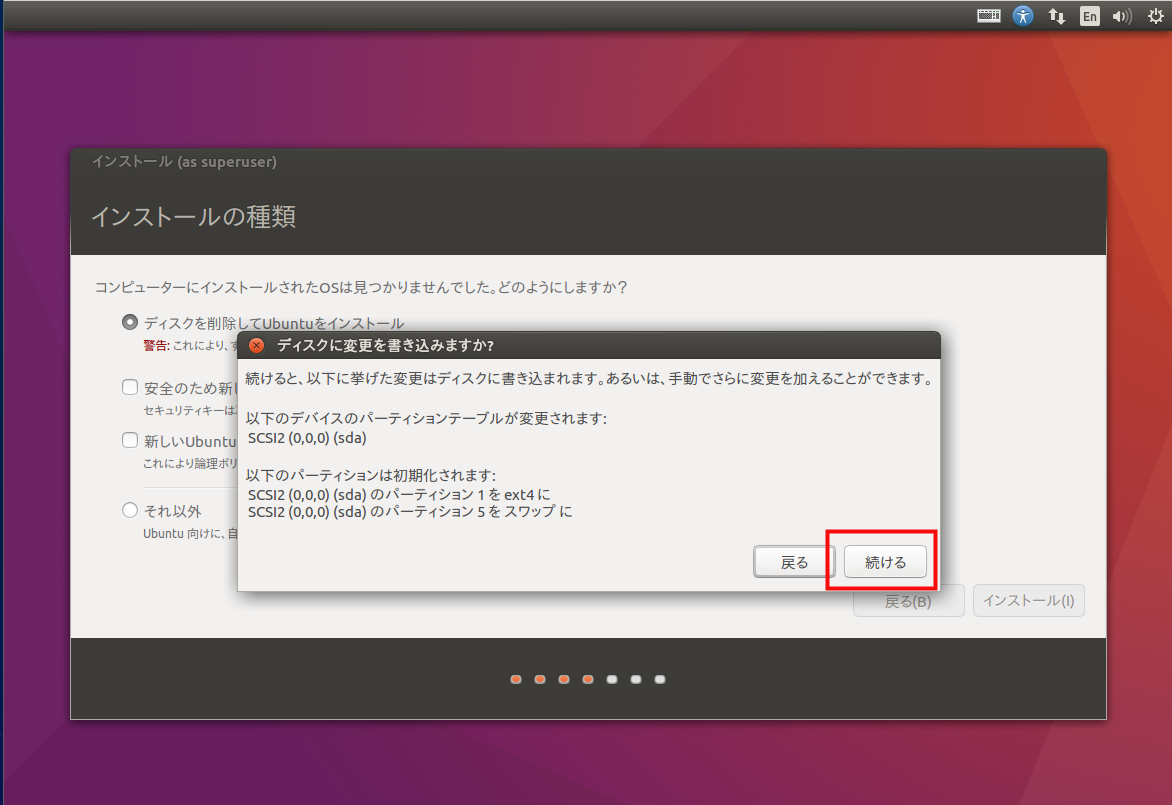Click the volume speaker icon
The height and width of the screenshot is (805, 1172).
1121,16
